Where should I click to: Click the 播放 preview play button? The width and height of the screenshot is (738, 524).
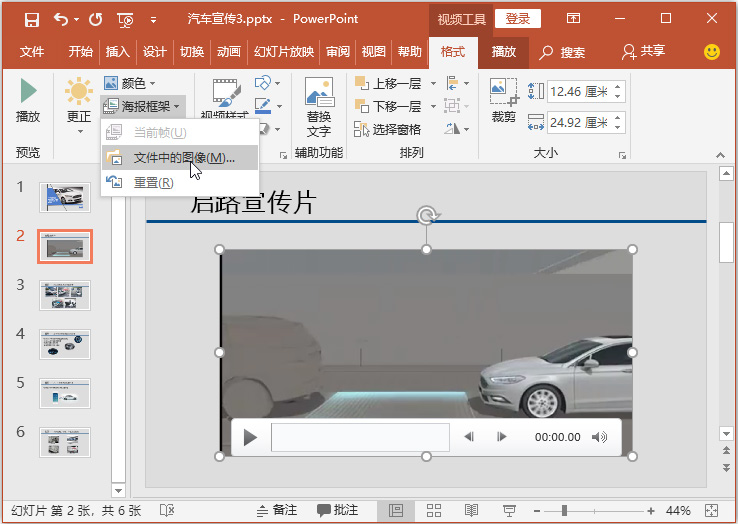click(x=28, y=101)
